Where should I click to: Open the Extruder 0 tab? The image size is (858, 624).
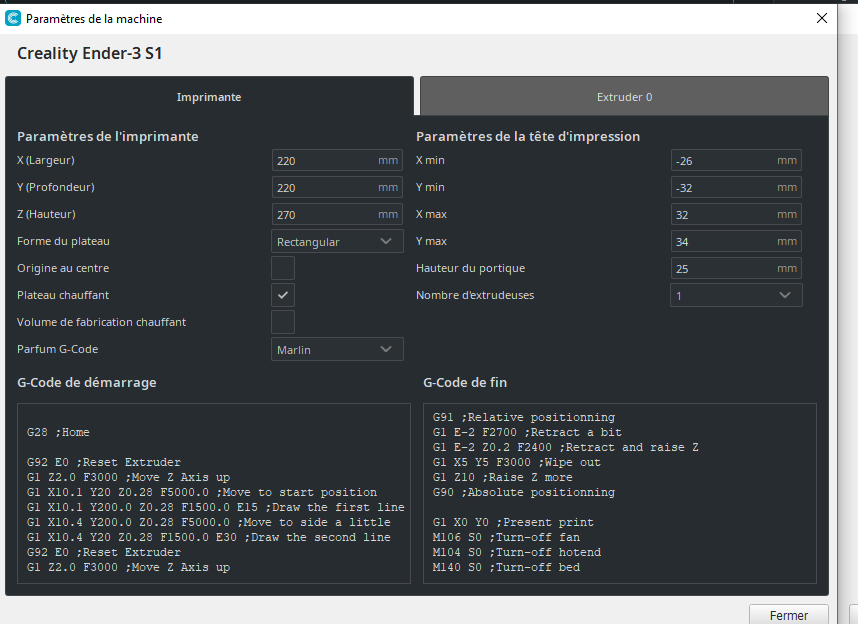624,97
